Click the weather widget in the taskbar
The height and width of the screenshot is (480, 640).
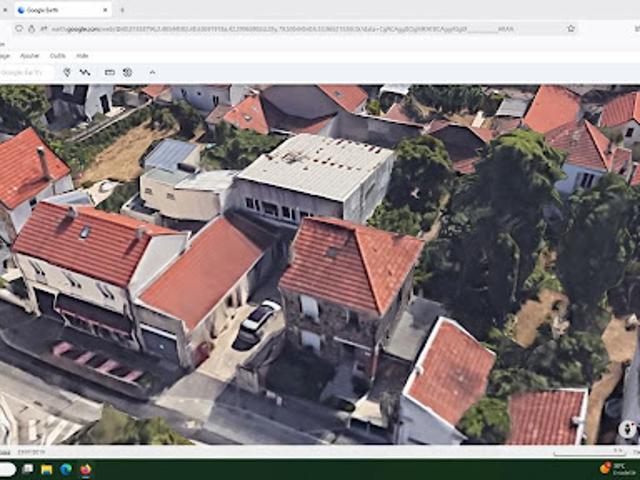pyautogui.click(x=616, y=468)
